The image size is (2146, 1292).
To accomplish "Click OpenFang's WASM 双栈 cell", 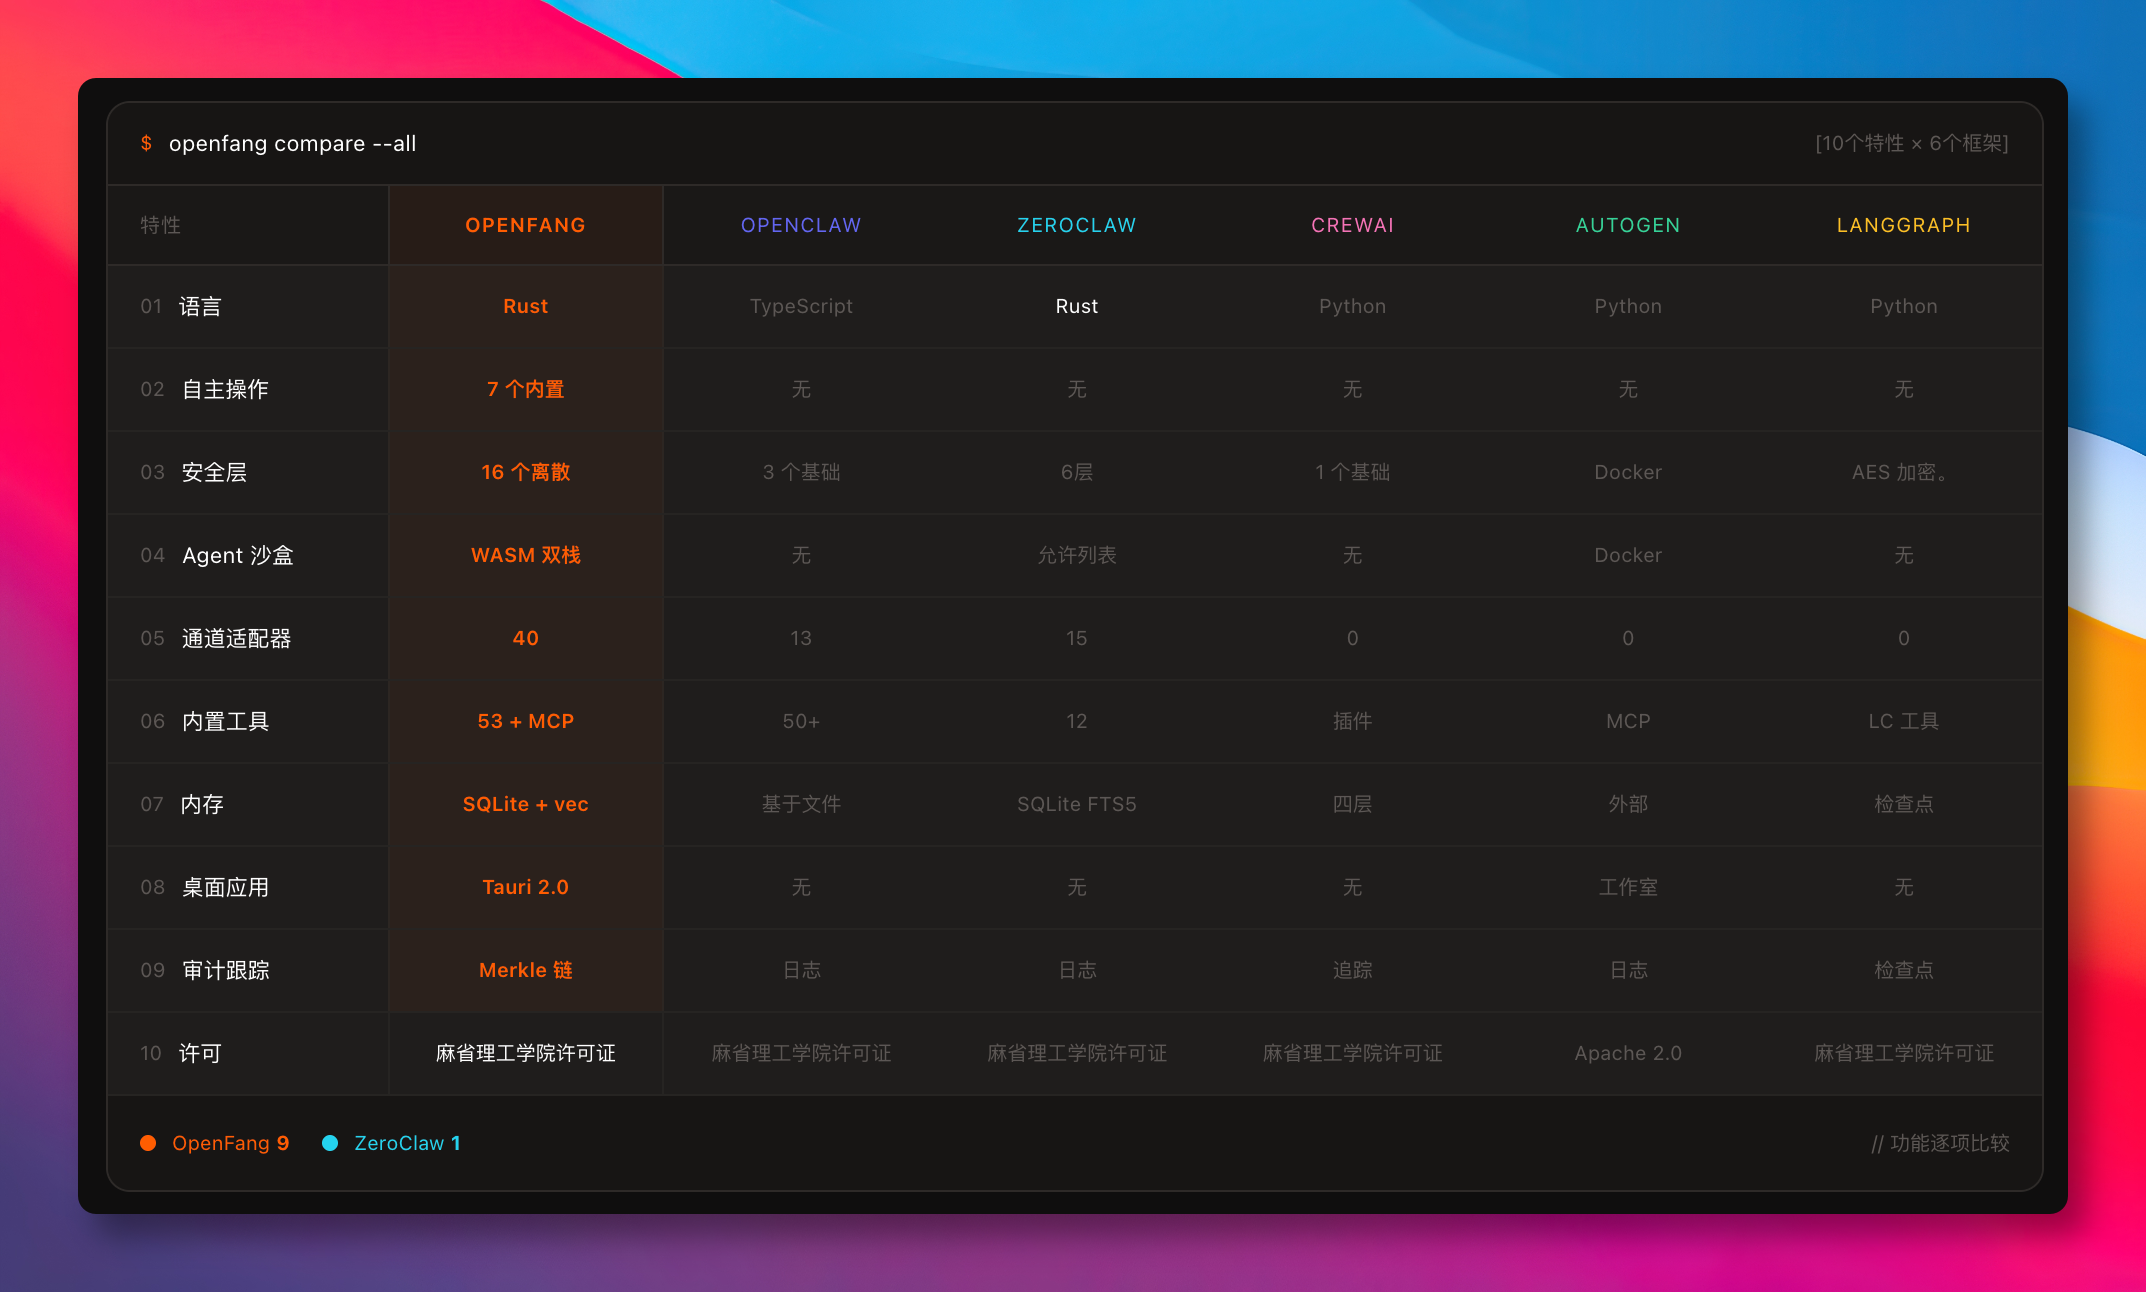I will pyautogui.click(x=525, y=555).
